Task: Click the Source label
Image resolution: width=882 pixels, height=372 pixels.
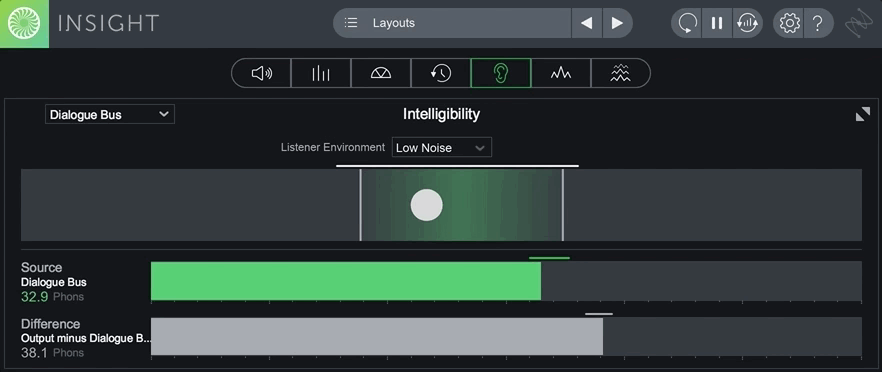Action: pyautogui.click(x=42, y=268)
